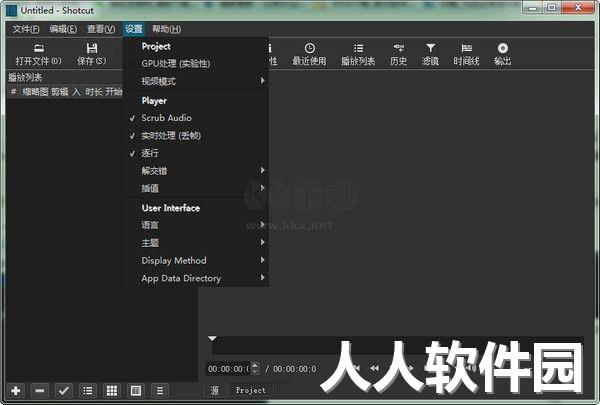600x405 pixels.
Task: Expand the 主题 theme submenu
Action: pos(197,243)
